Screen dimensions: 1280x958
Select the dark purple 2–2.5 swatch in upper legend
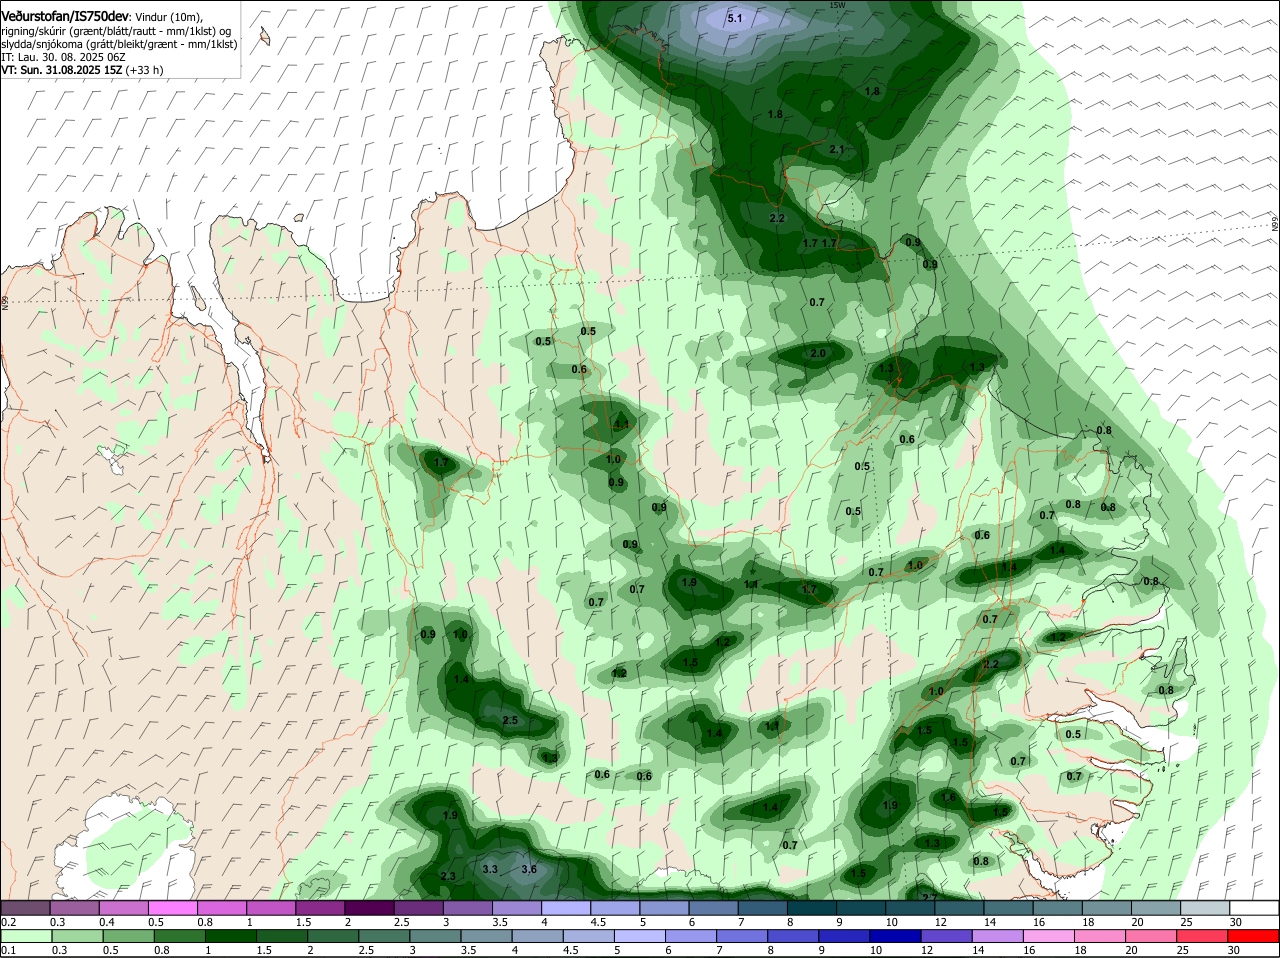click(370, 908)
